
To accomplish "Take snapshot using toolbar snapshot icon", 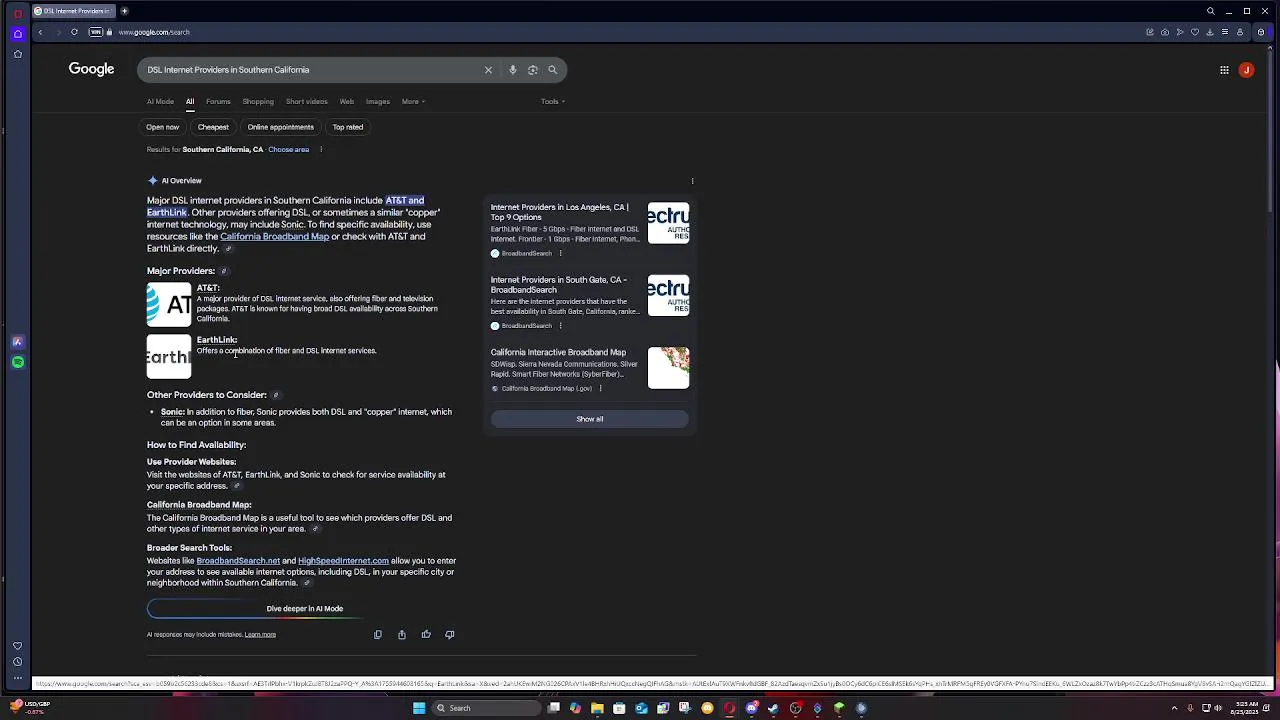I will click(1164, 32).
